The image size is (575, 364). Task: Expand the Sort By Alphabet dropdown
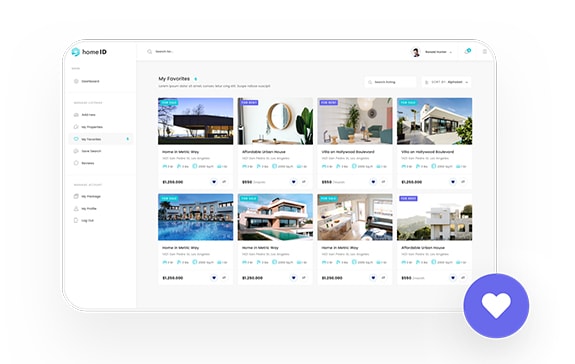tap(446, 82)
